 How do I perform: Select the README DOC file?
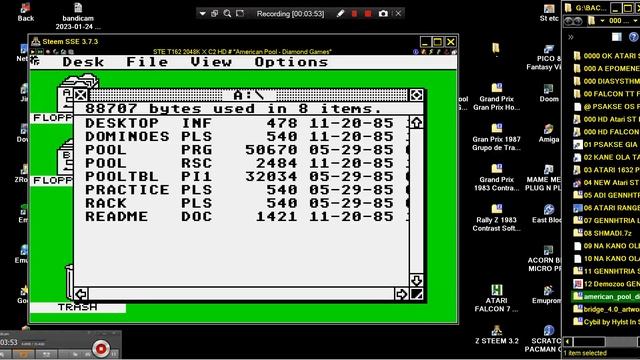pos(239,217)
